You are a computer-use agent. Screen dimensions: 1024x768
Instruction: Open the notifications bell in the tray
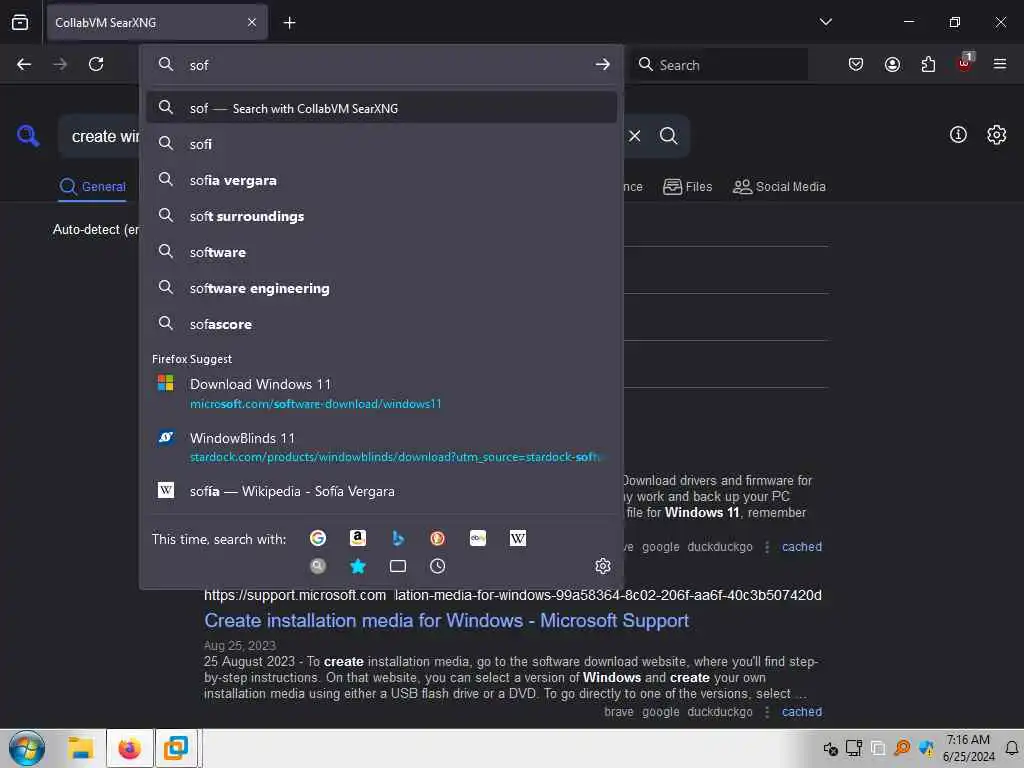coord(1012,748)
